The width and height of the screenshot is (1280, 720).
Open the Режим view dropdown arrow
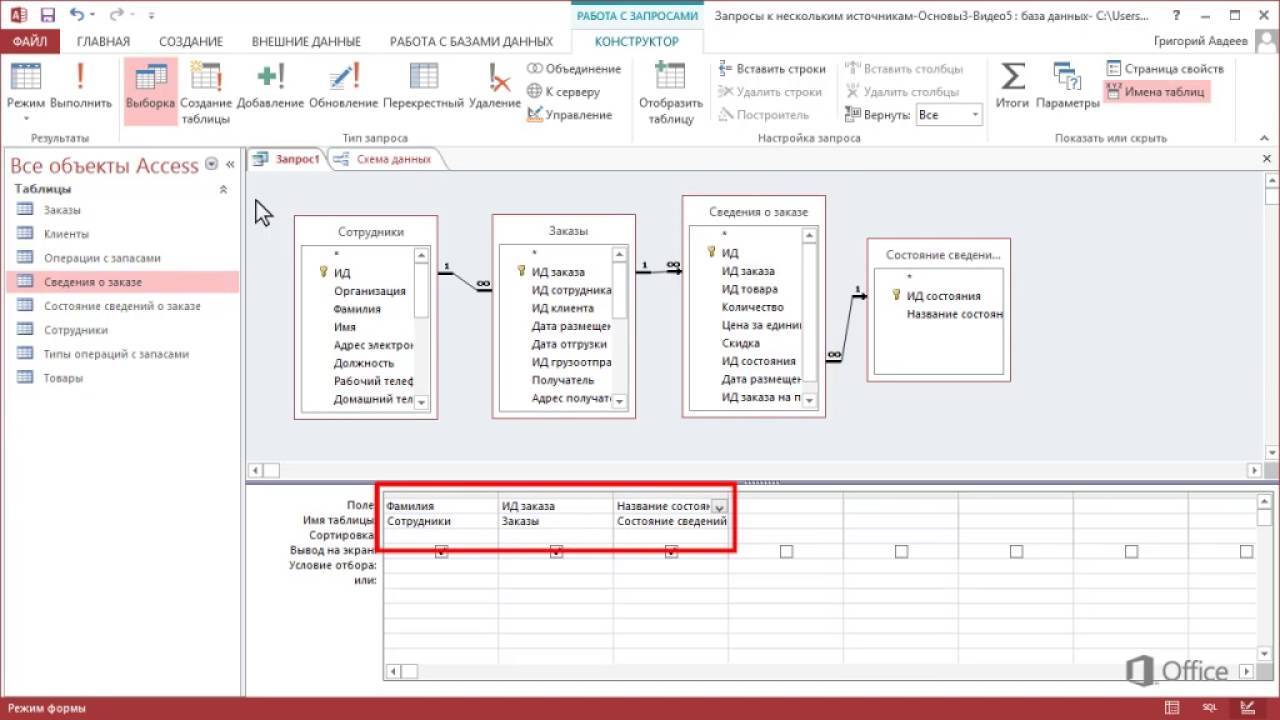click(25, 119)
